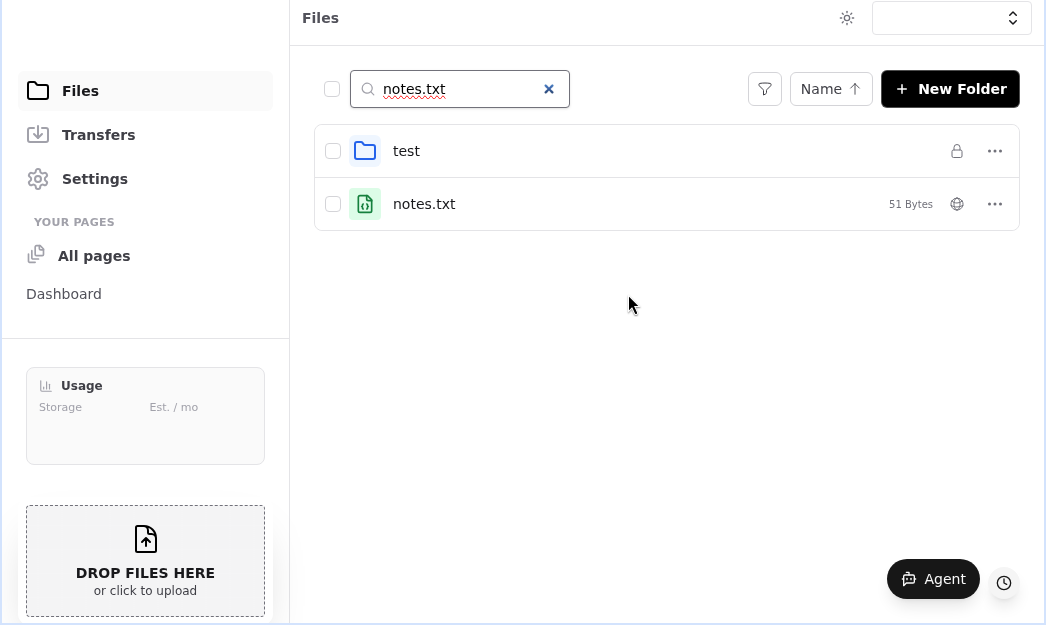The width and height of the screenshot is (1046, 625).
Task: Click the Files folder icon in sidebar
Action: (38, 91)
